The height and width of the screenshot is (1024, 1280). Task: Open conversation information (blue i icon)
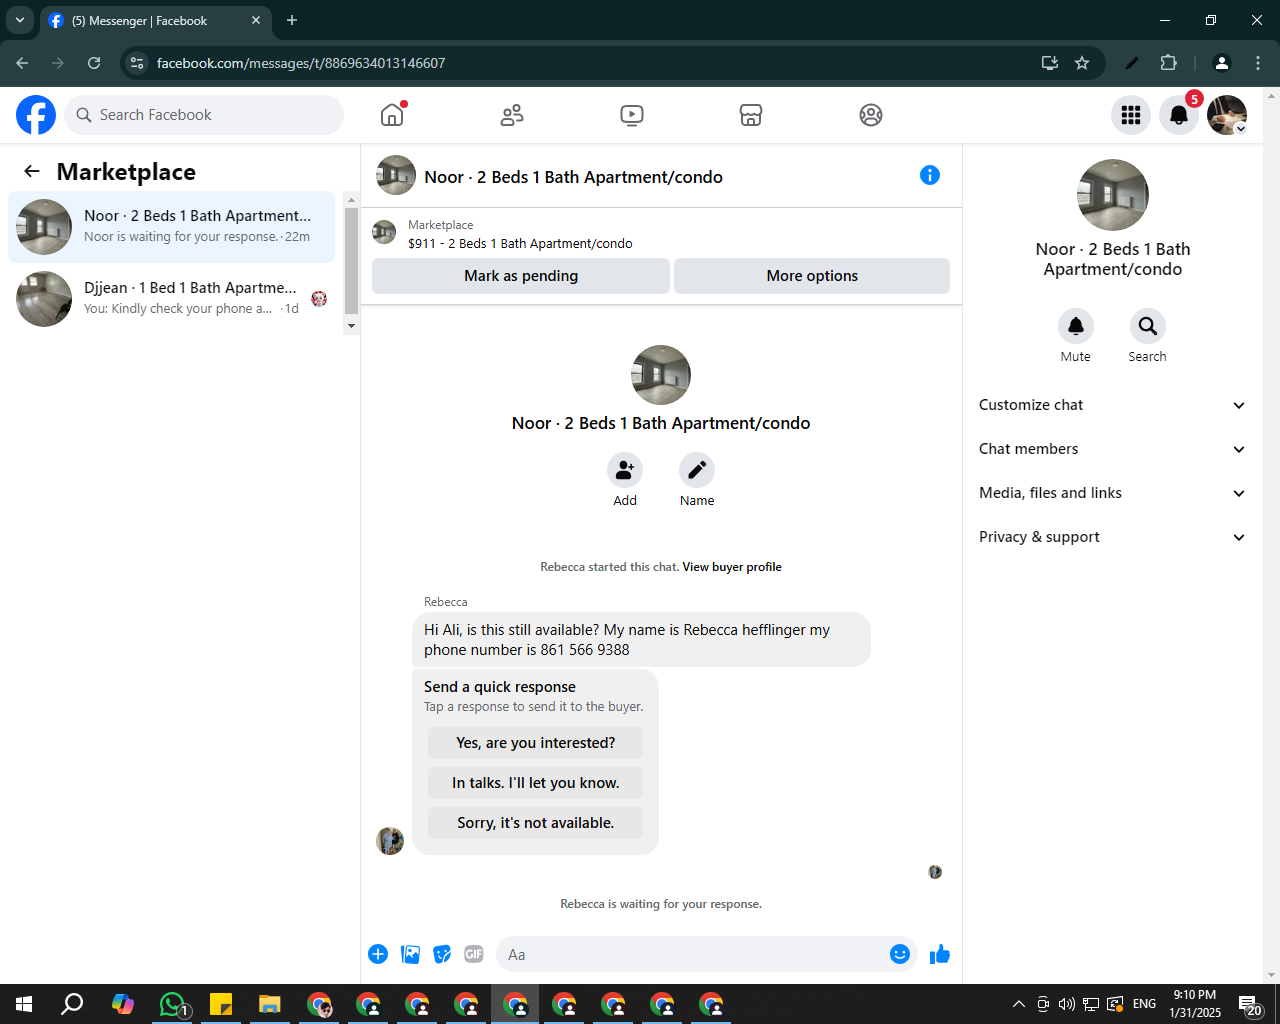[930, 175]
